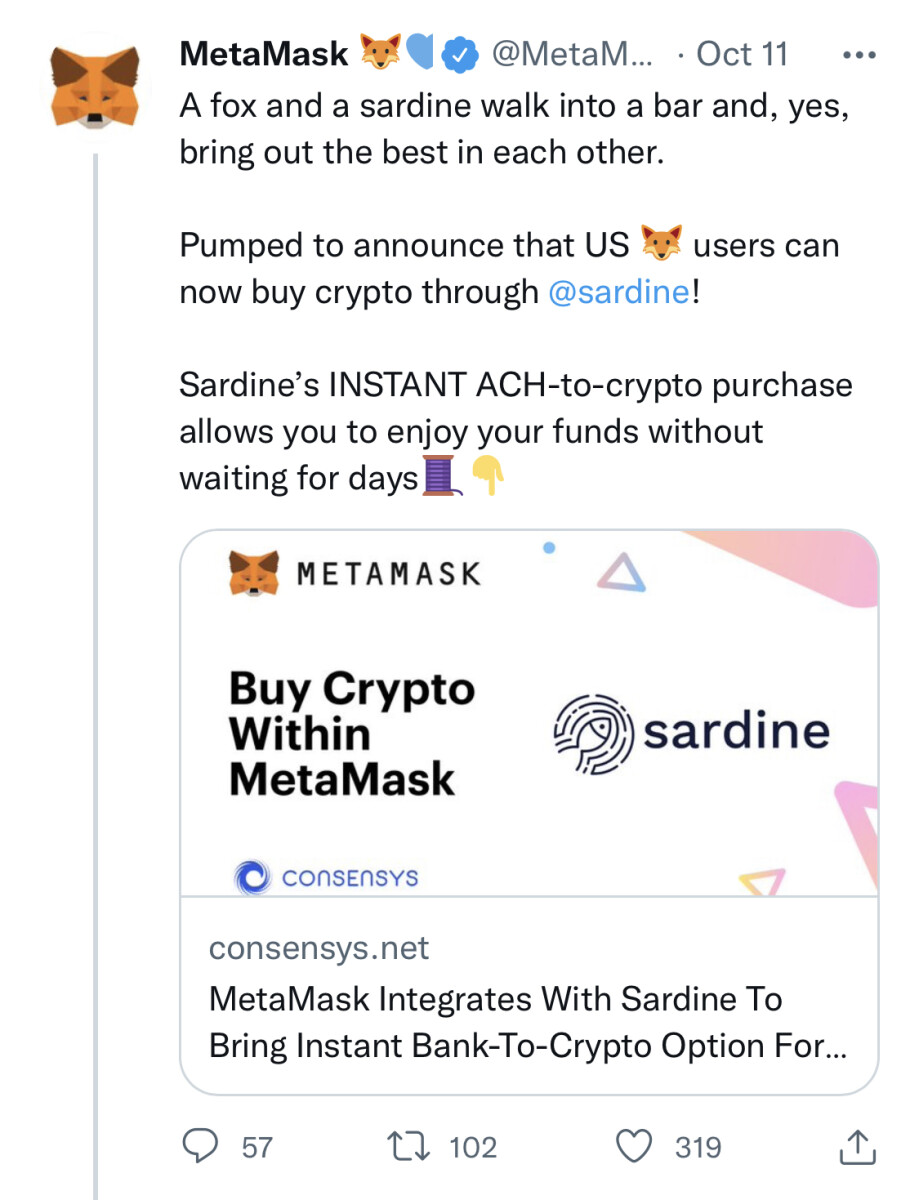Click the @MetaM... handle
This screenshot has width=919, height=1200.
click(571, 54)
